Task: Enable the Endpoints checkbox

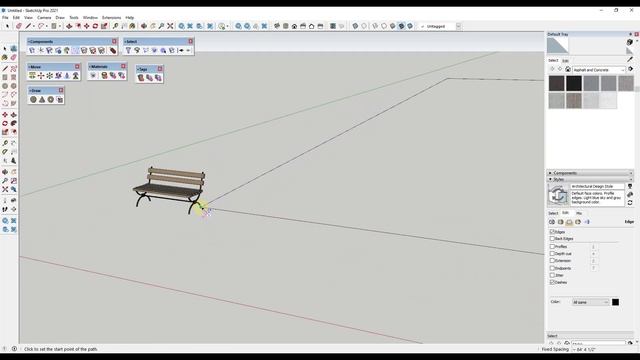Action: click(552, 268)
